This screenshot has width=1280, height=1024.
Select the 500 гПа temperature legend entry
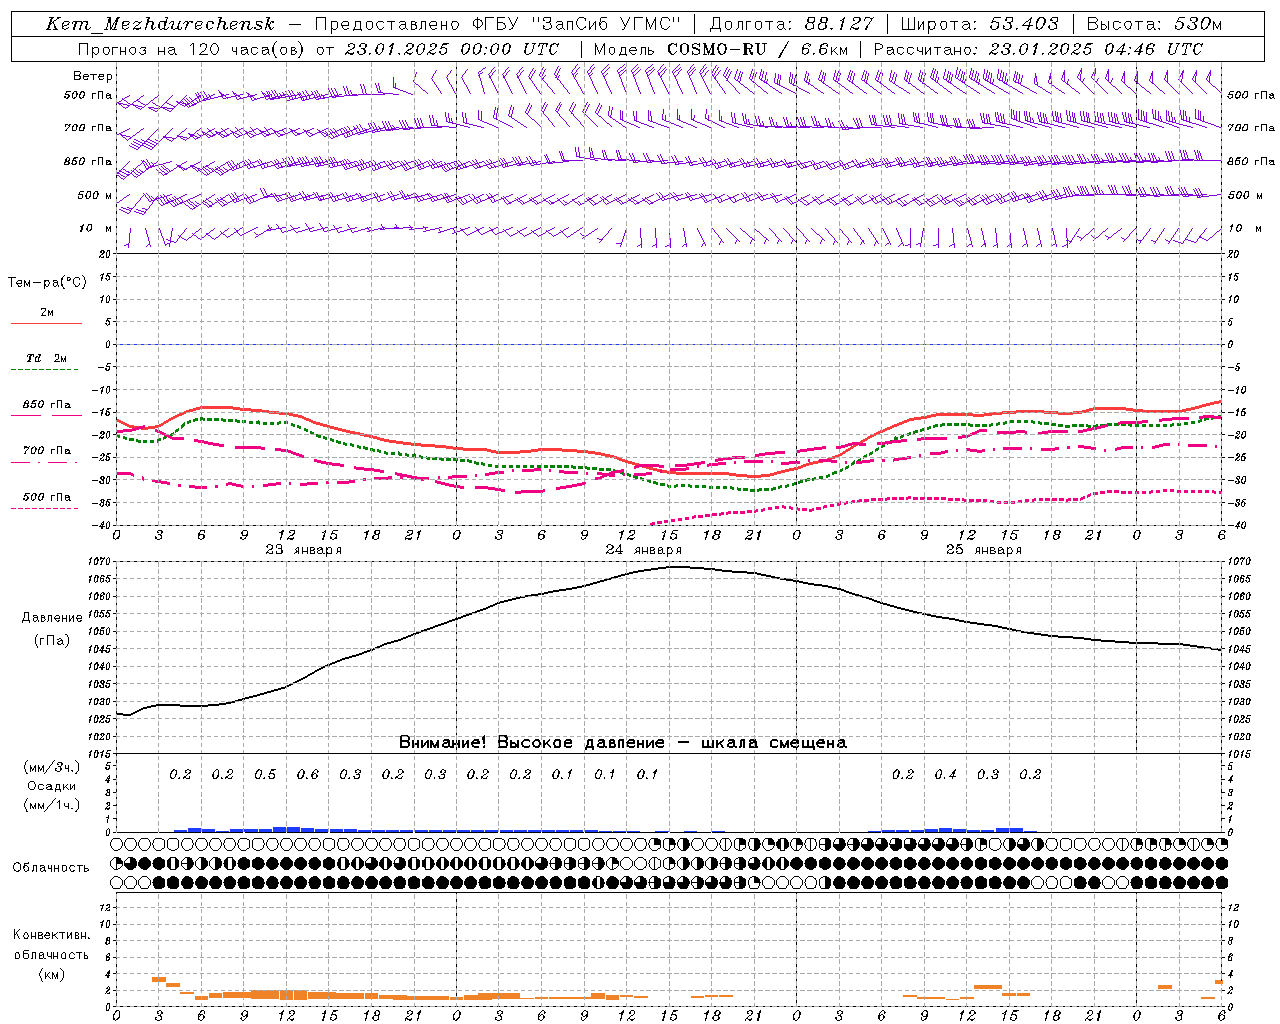coord(47,497)
